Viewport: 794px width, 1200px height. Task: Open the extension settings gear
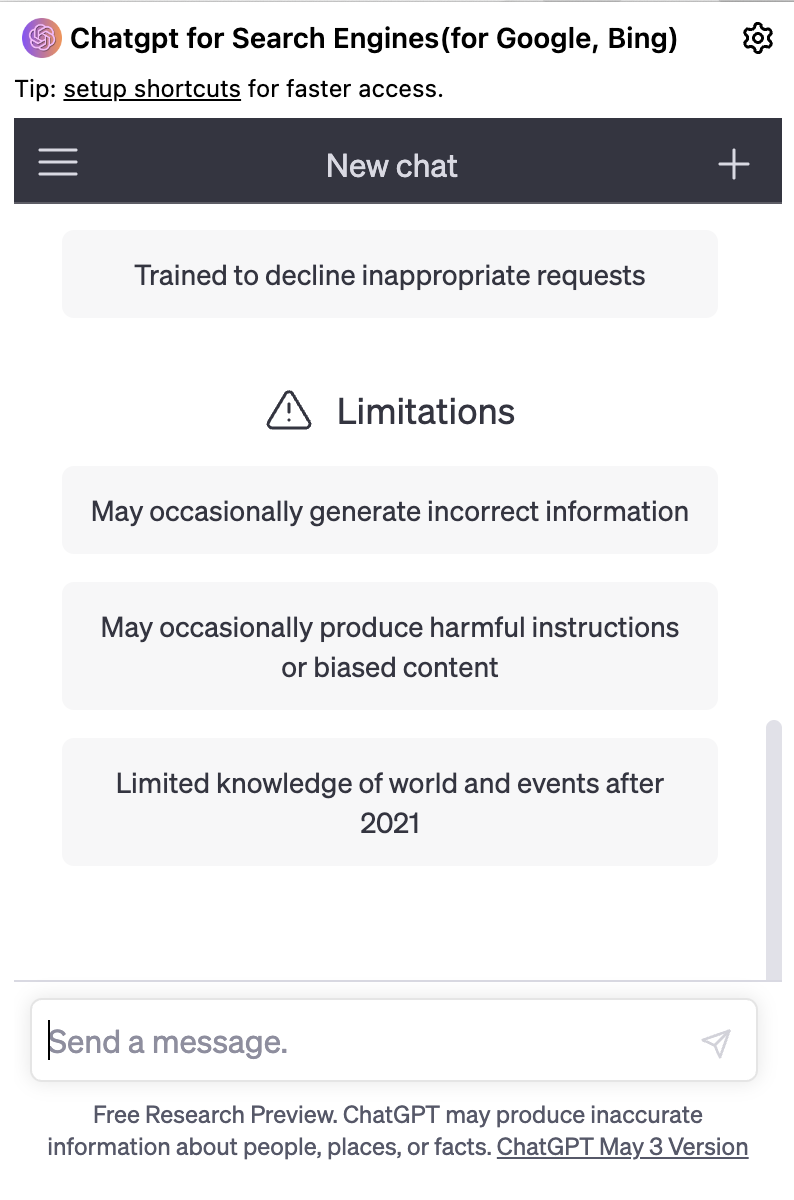tap(758, 39)
